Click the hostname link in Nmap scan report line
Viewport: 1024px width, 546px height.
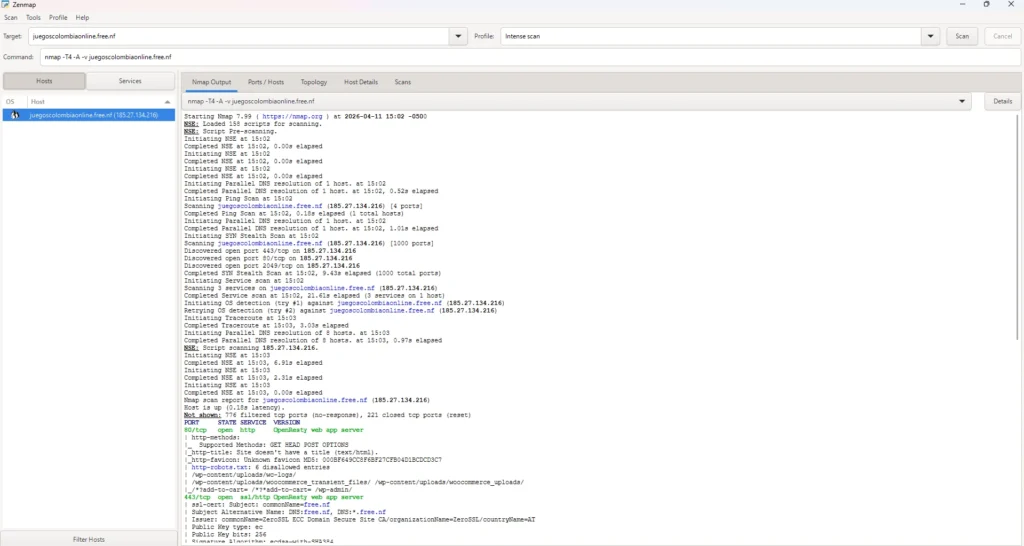[x=315, y=400]
